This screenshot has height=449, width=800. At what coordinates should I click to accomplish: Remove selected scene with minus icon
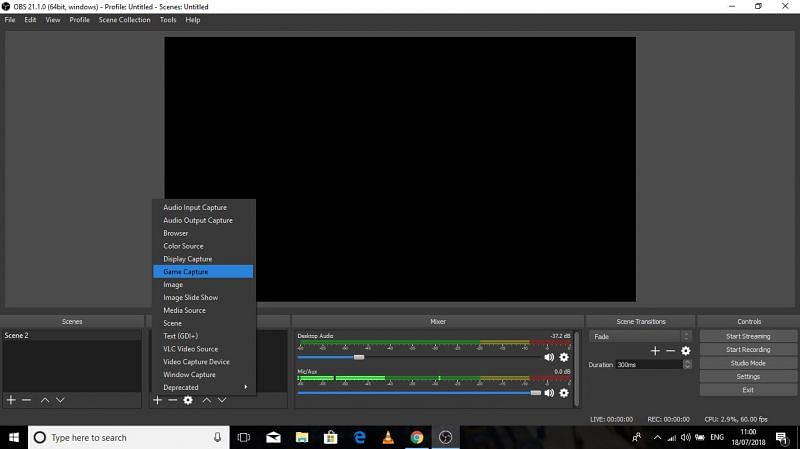click(x=27, y=400)
